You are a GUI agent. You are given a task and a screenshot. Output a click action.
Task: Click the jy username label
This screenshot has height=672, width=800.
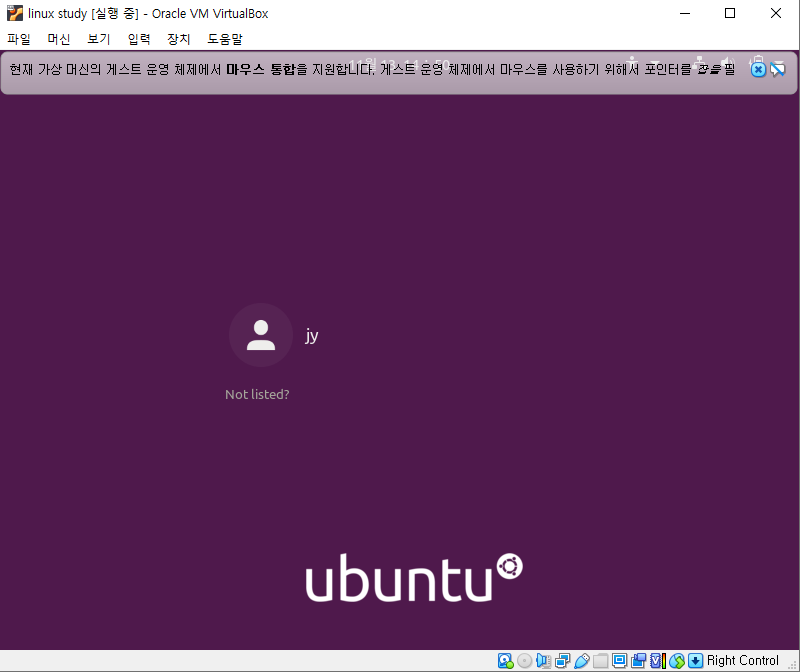[312, 336]
